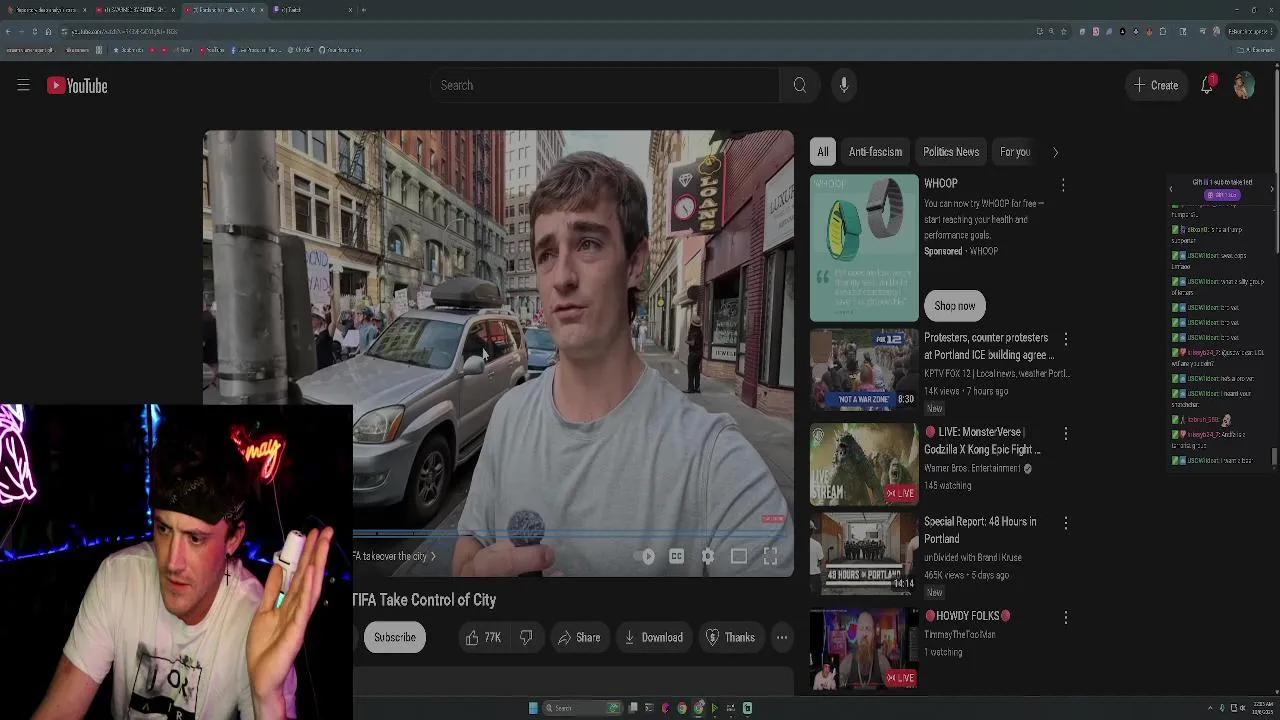Send a Thanks to the creator
1280x720 pixels.
coord(730,637)
